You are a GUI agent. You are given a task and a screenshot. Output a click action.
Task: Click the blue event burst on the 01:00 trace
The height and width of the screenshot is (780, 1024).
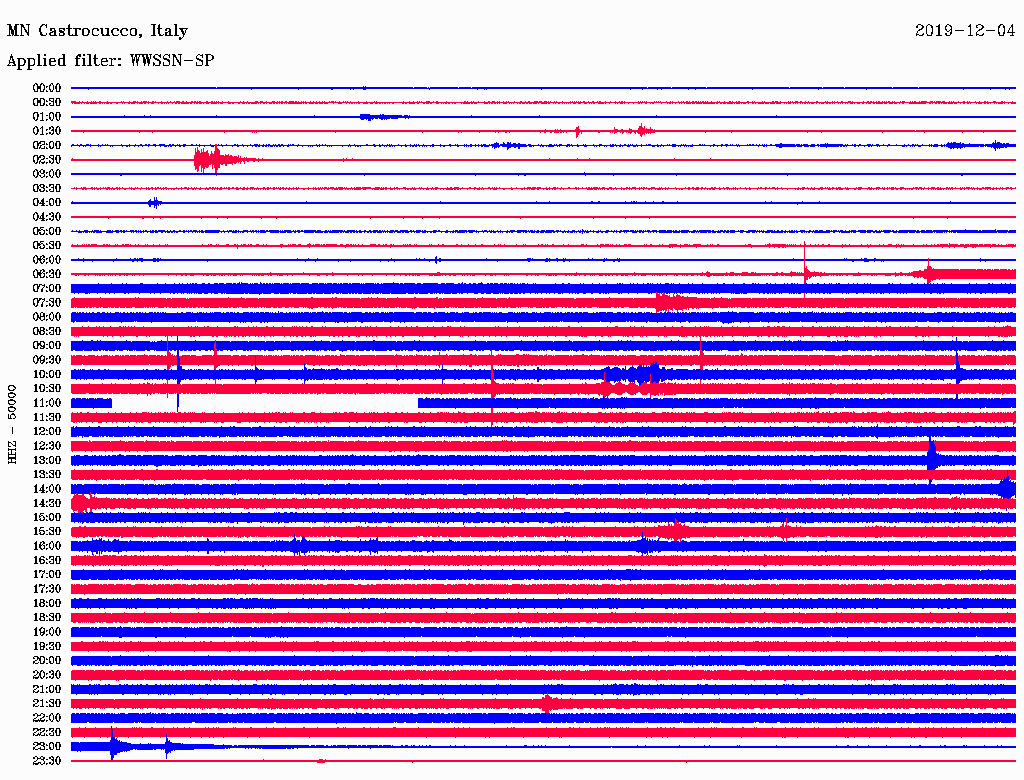pyautogui.click(x=384, y=117)
